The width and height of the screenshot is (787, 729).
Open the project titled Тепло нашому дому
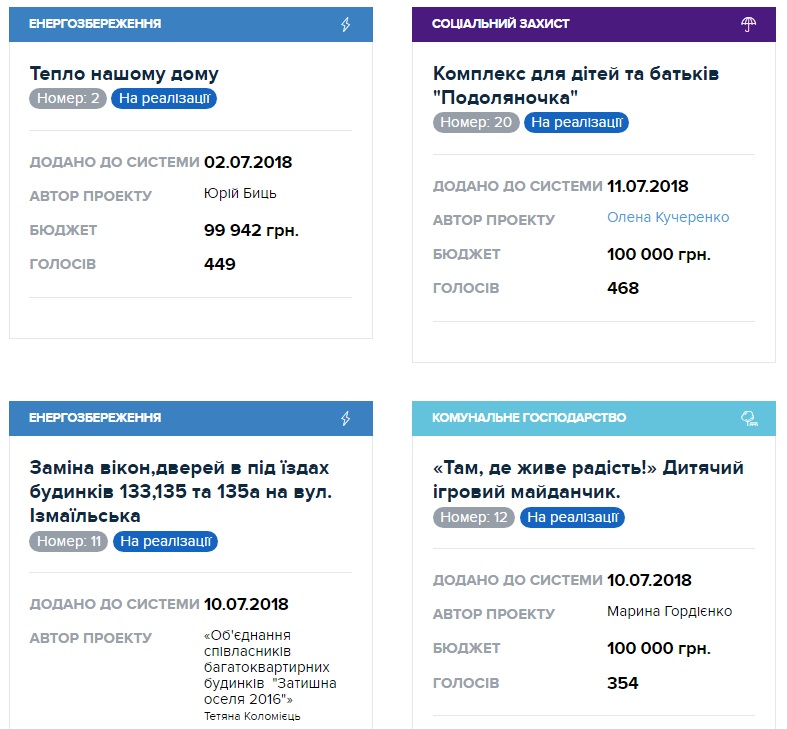click(x=124, y=73)
